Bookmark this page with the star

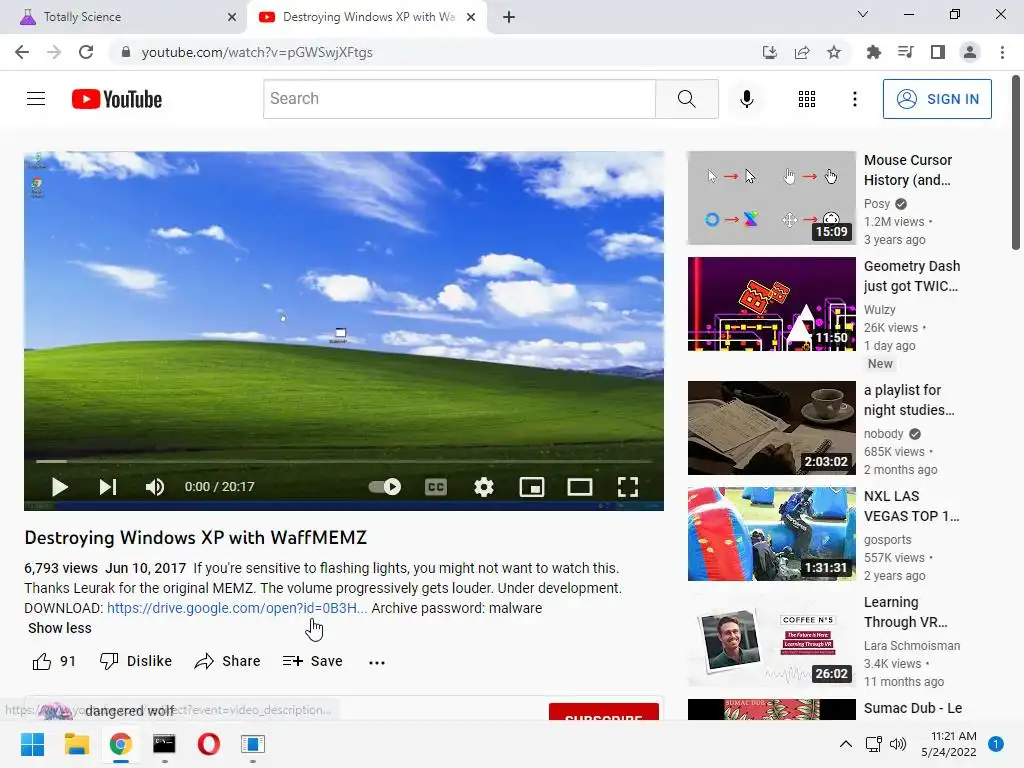point(834,52)
